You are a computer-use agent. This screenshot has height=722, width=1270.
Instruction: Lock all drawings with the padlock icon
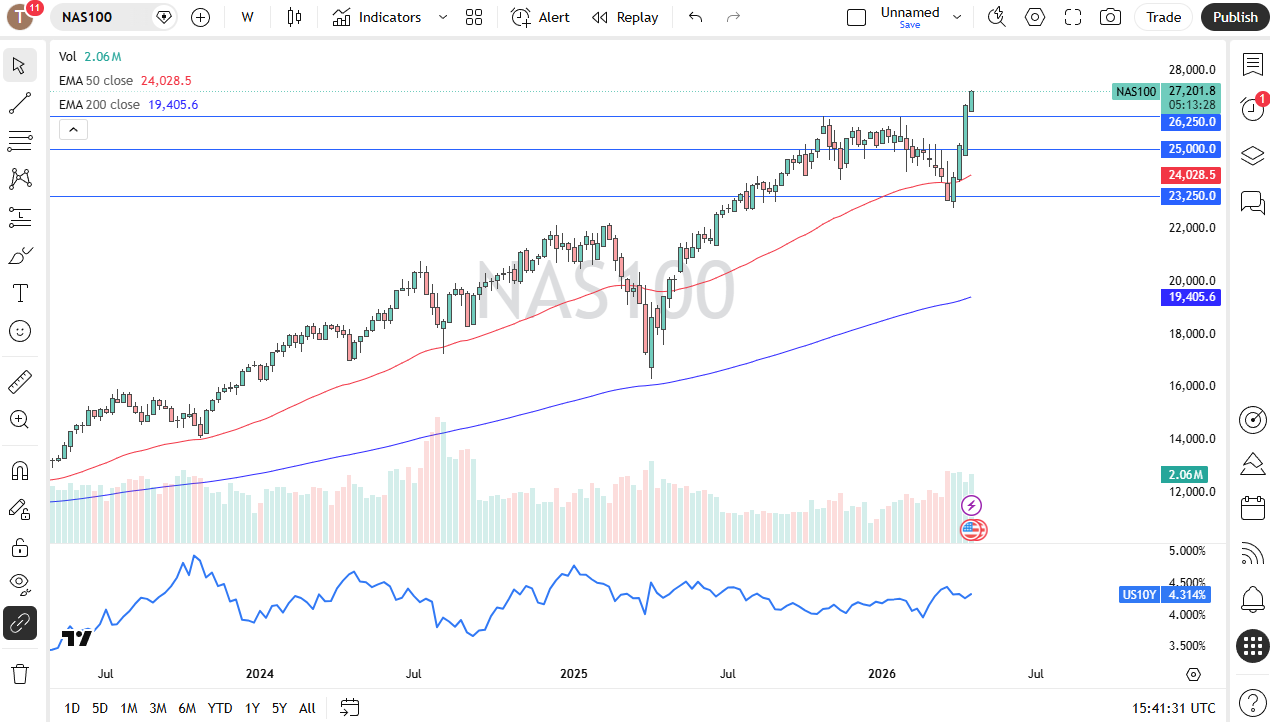[x=20, y=547]
